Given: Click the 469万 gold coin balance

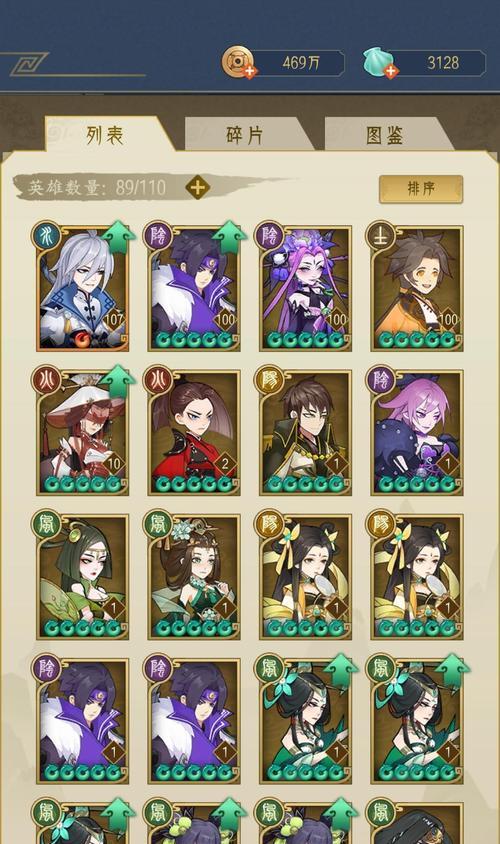Looking at the screenshot, I should point(301,62).
